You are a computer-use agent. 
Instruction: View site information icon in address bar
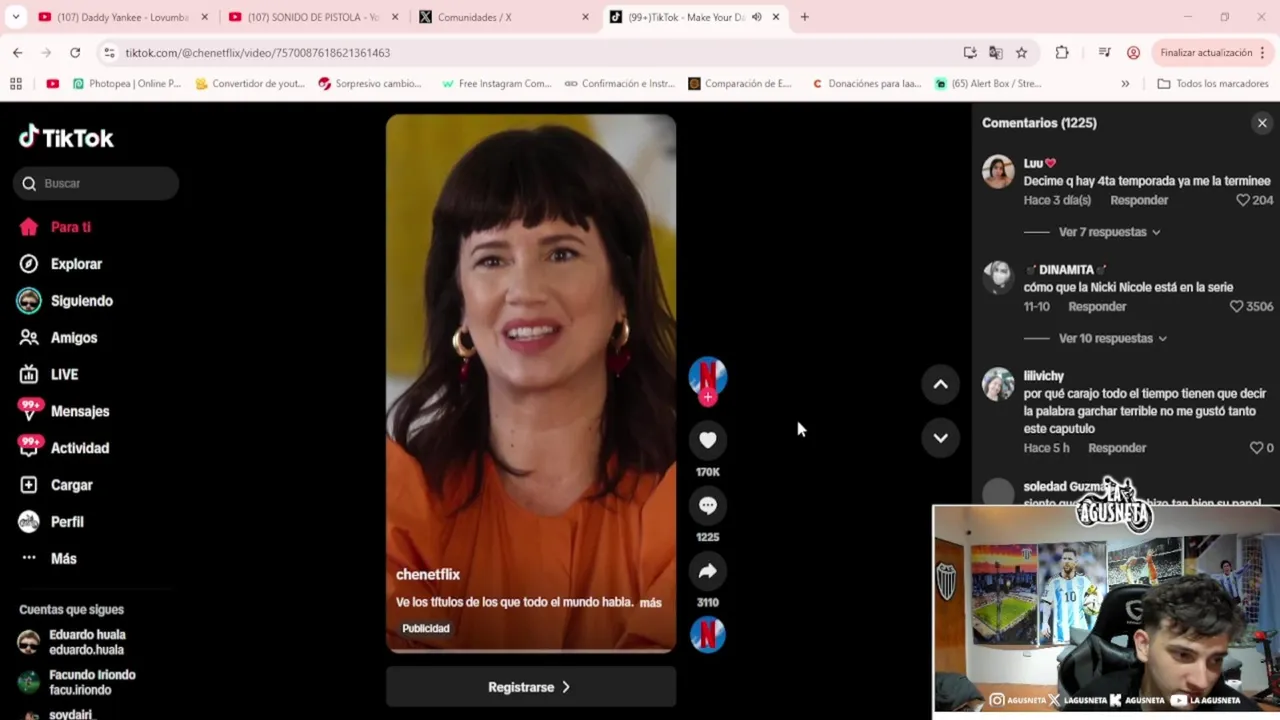coord(110,52)
